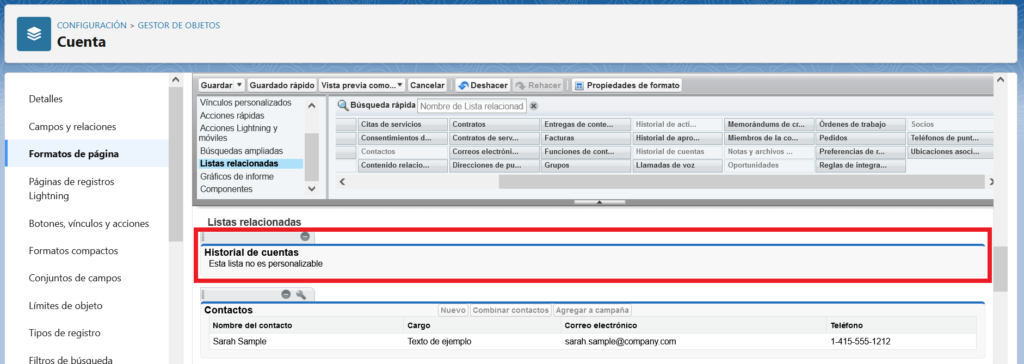Select Correos electróni... palette item
This screenshot has height=364, width=1024.
click(x=494, y=152)
